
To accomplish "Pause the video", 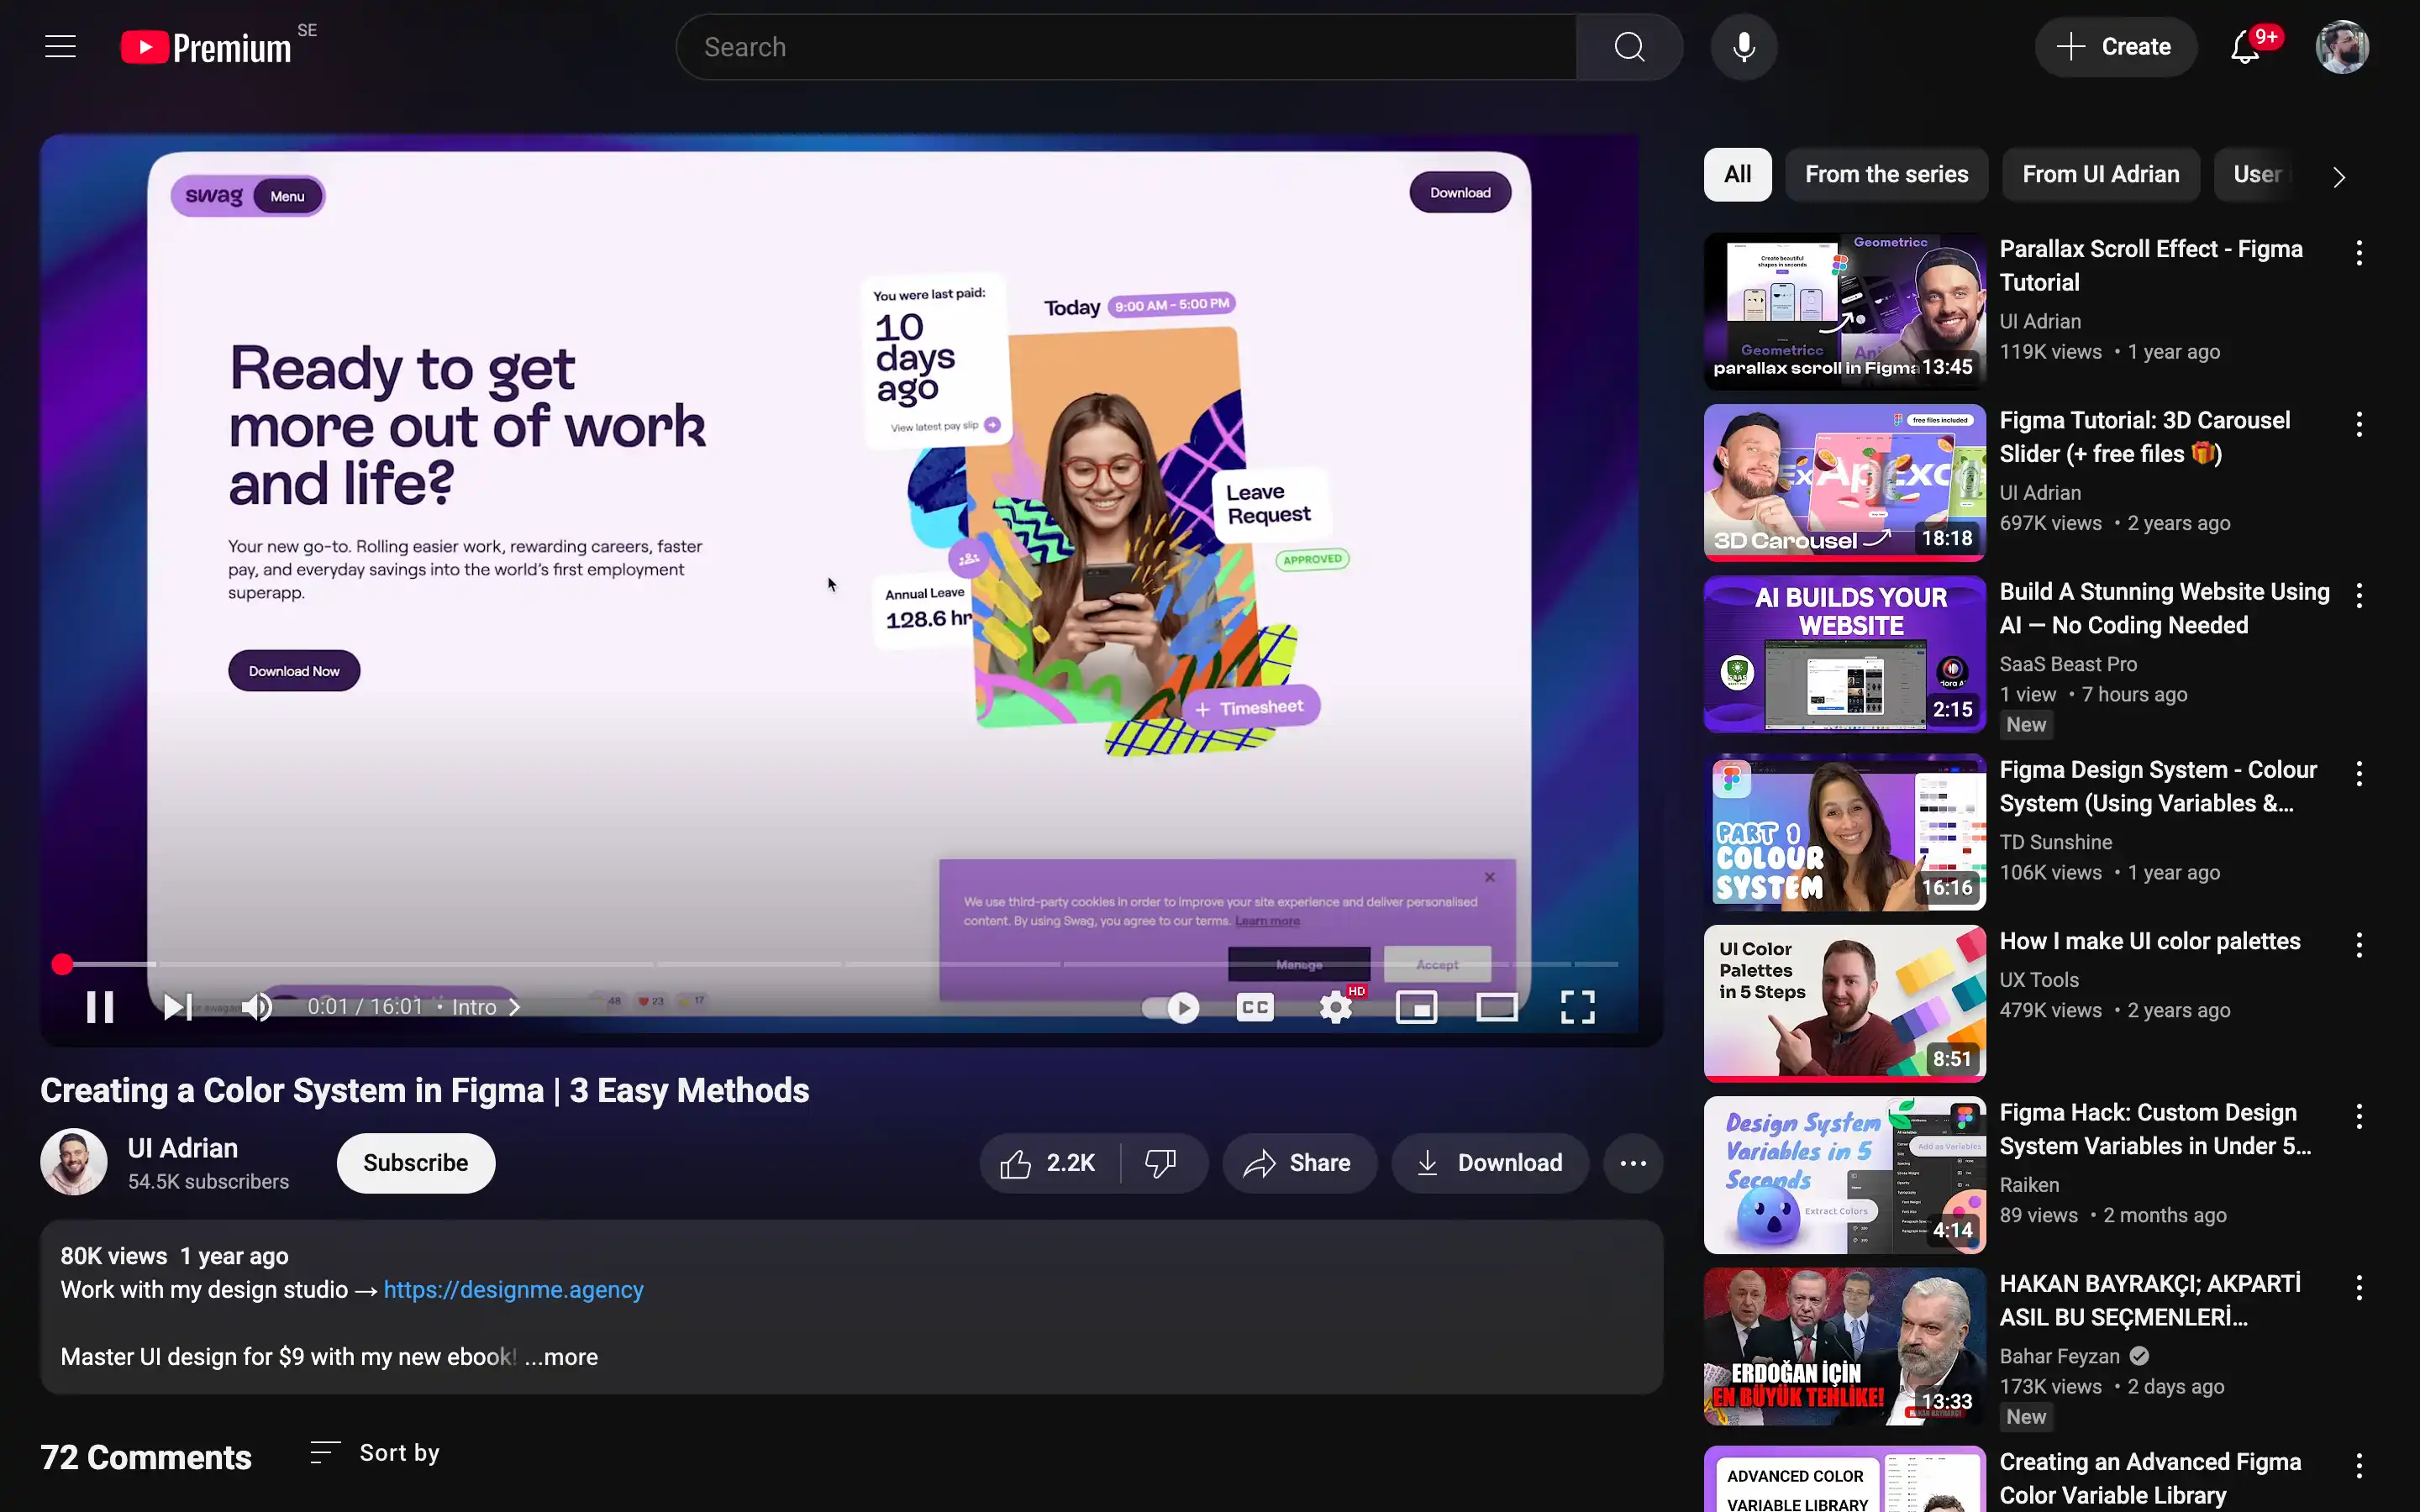I will [x=100, y=1007].
